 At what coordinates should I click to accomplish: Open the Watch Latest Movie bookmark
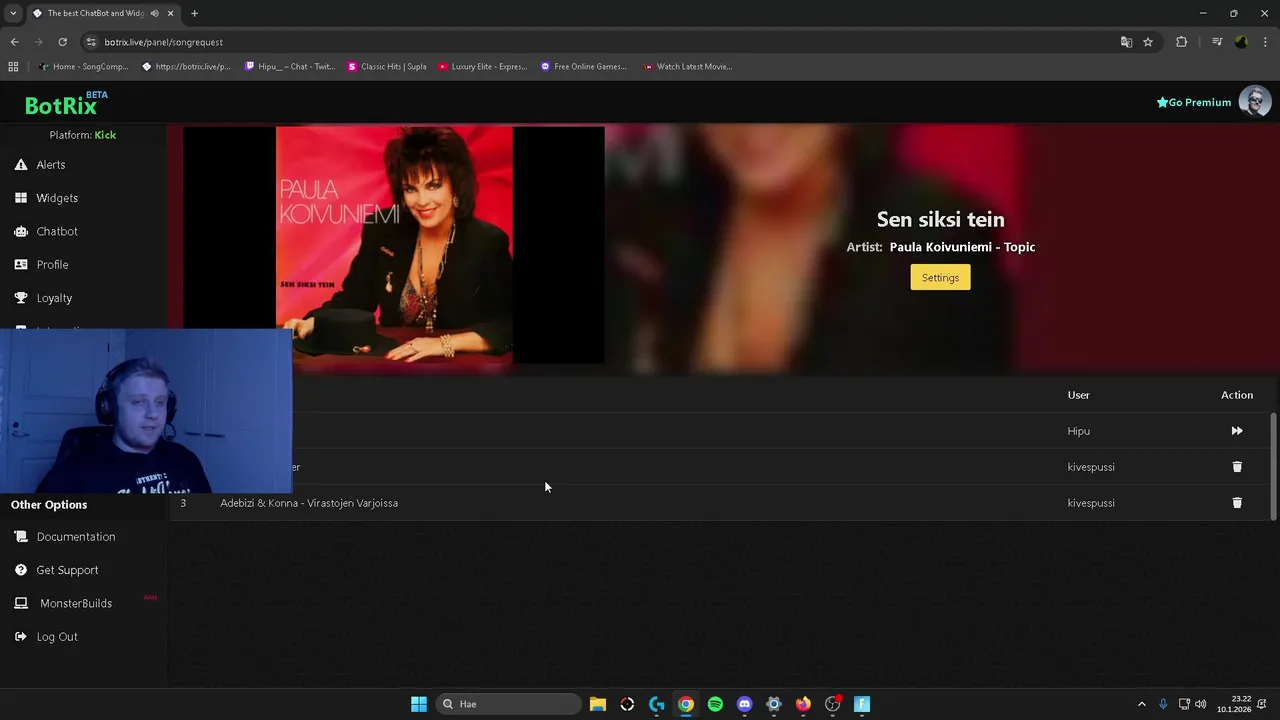[x=687, y=67]
